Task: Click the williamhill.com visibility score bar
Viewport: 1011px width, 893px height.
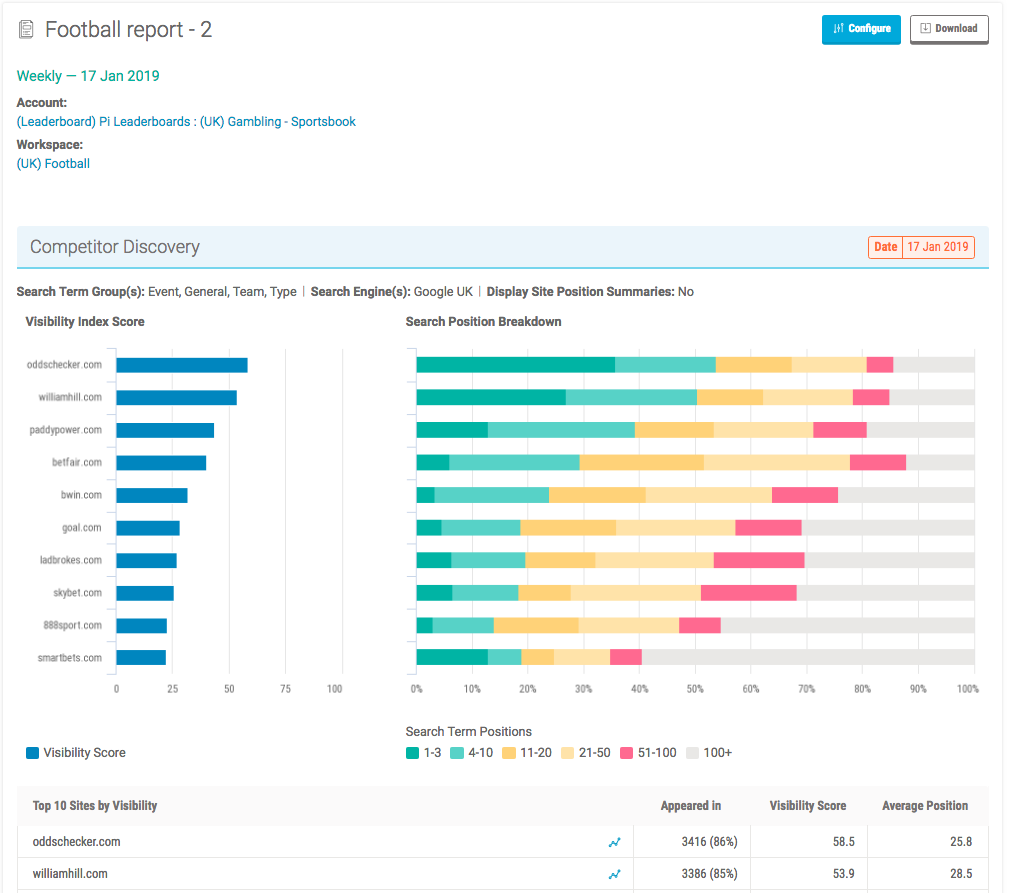Action: click(177, 398)
